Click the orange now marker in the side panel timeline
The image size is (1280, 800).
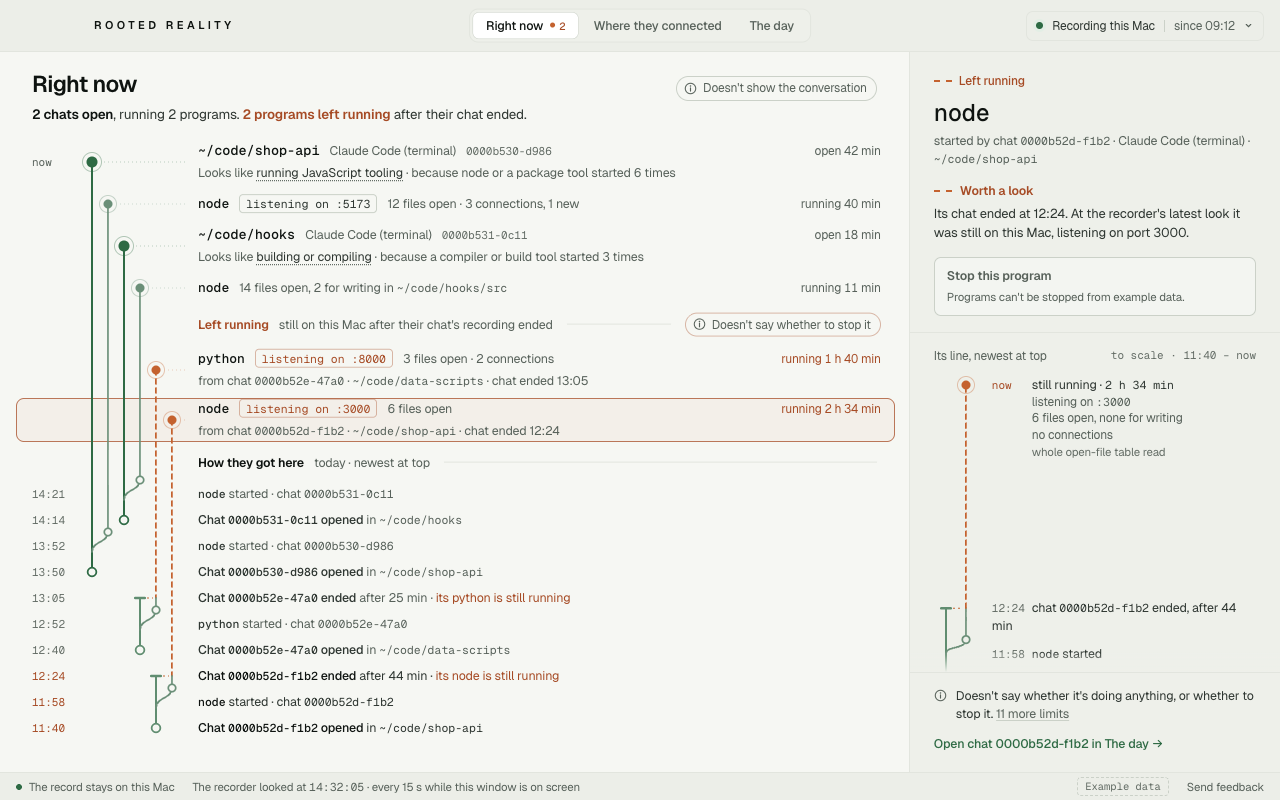tap(966, 385)
